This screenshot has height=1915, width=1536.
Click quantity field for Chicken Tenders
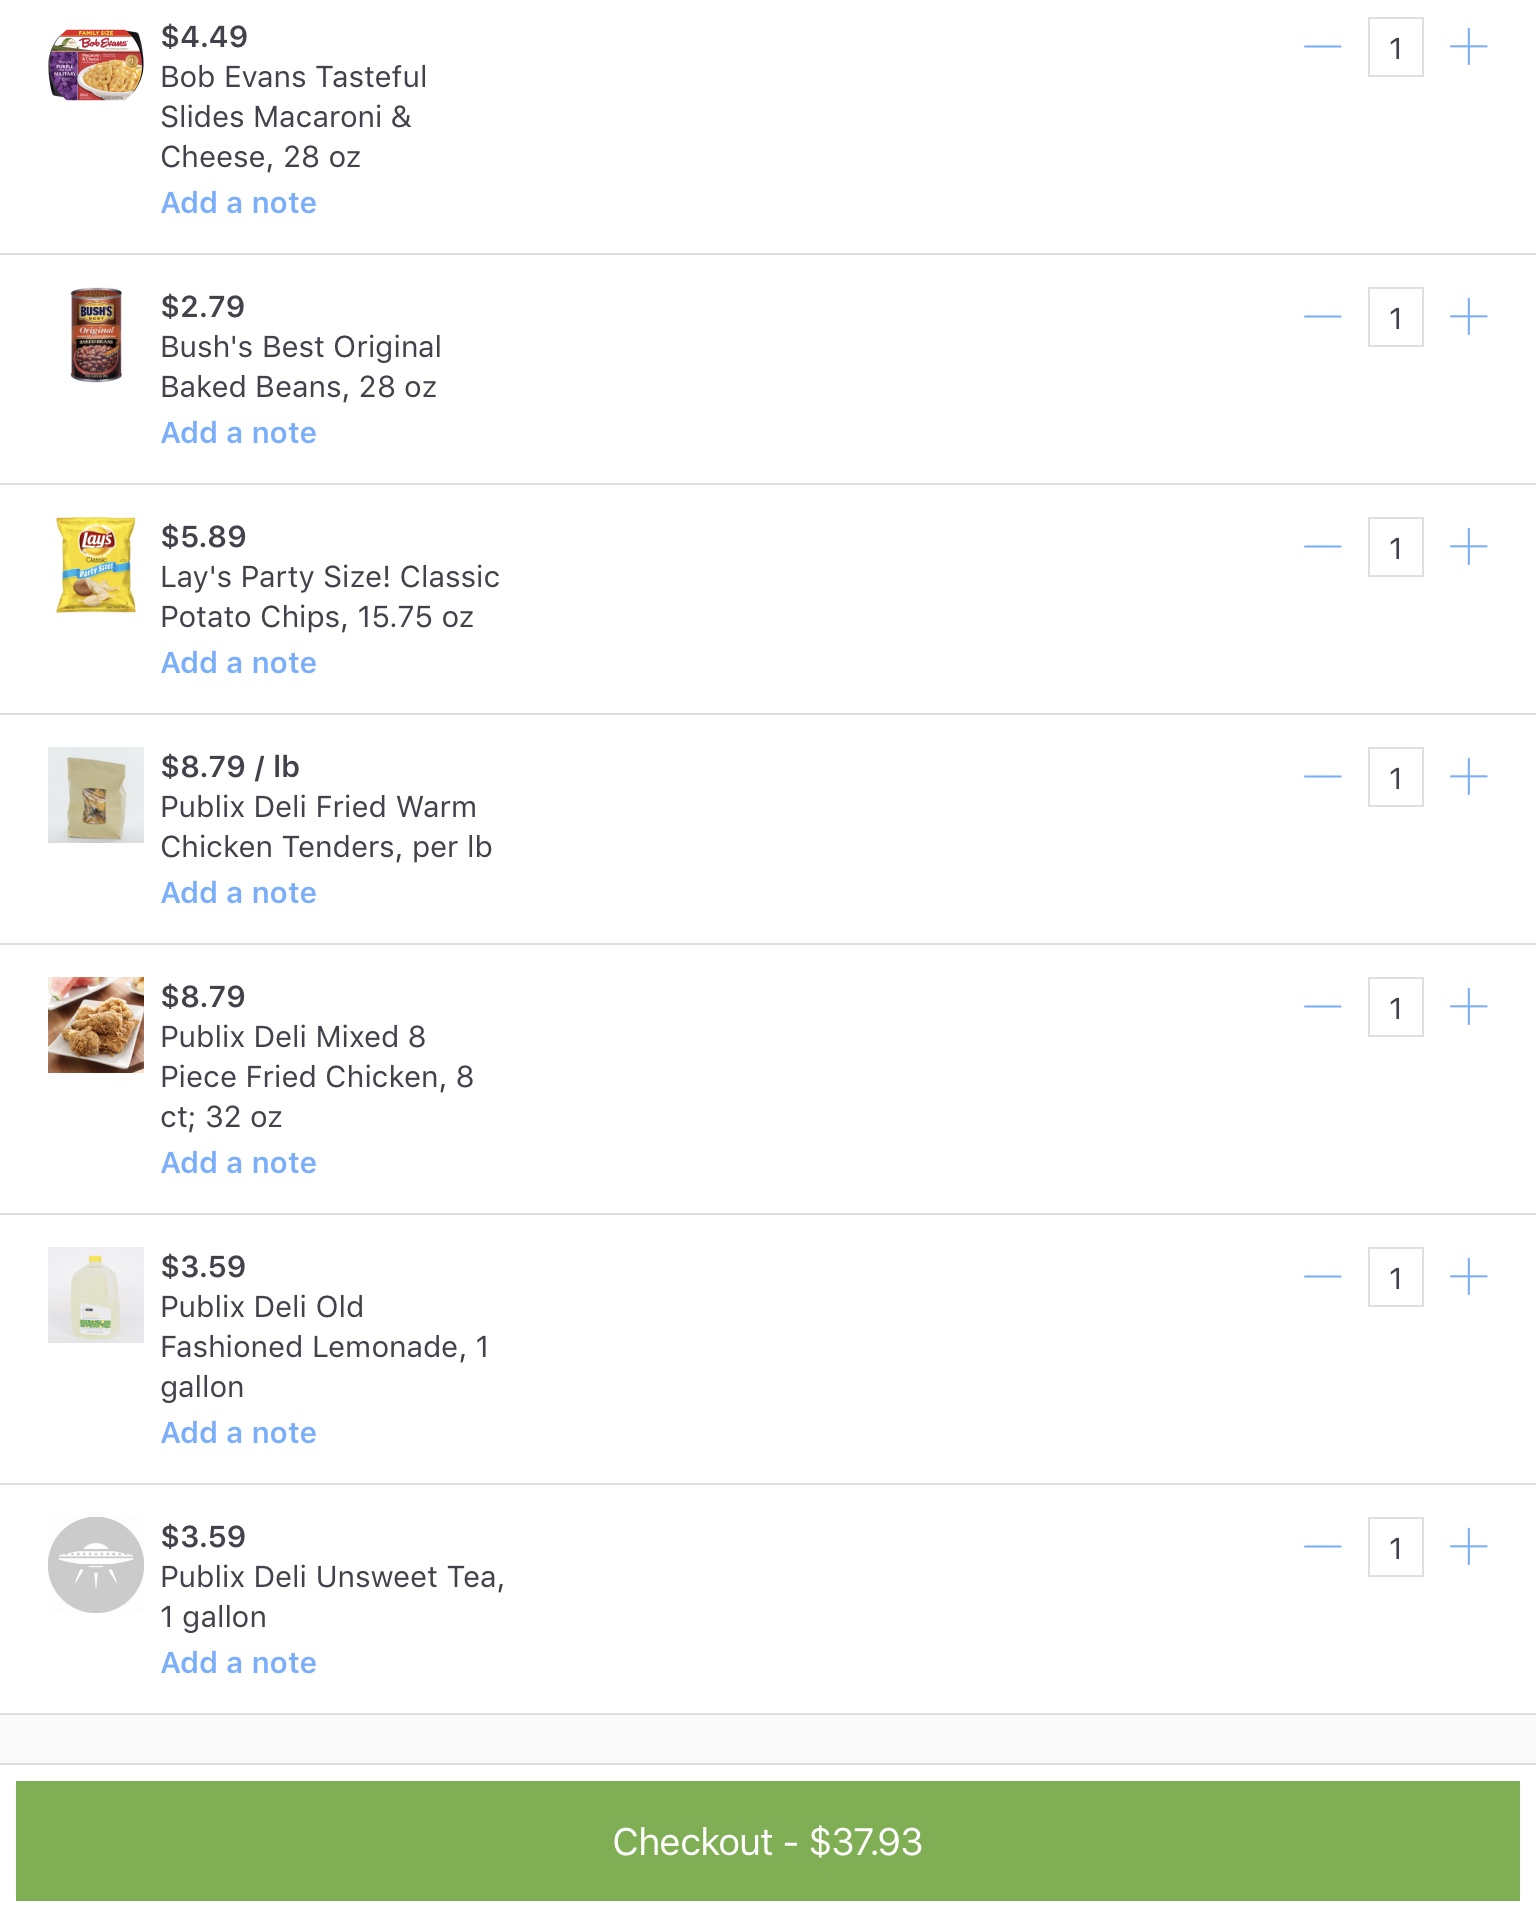1395,777
